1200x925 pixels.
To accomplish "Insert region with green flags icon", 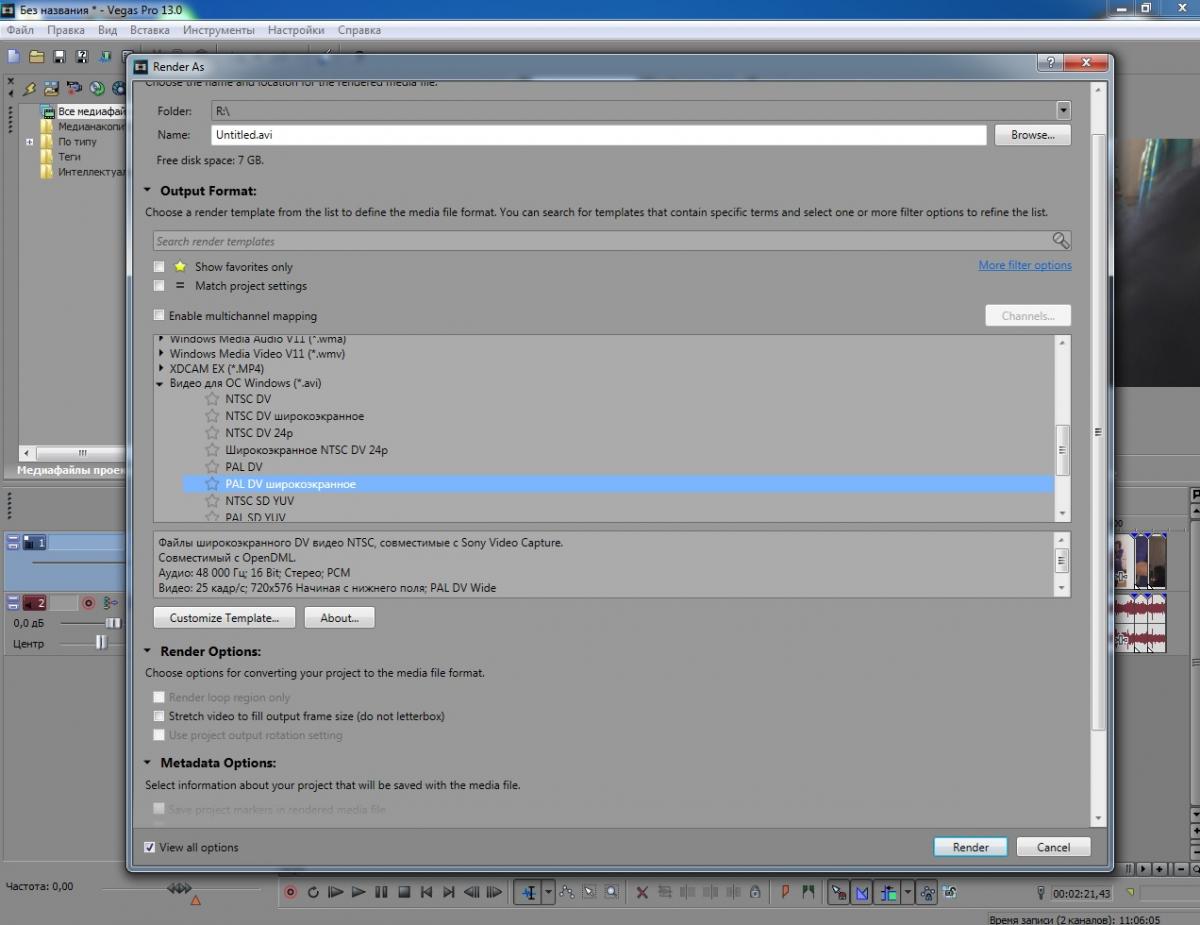I will [x=808, y=892].
